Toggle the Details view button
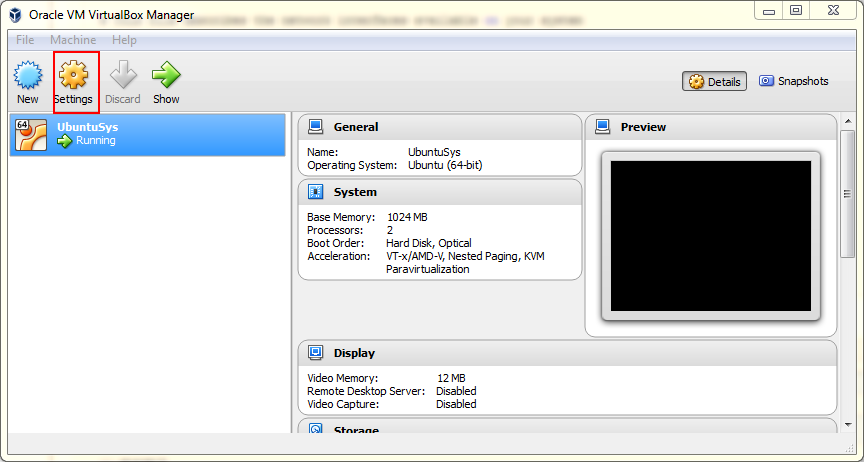 (x=714, y=82)
